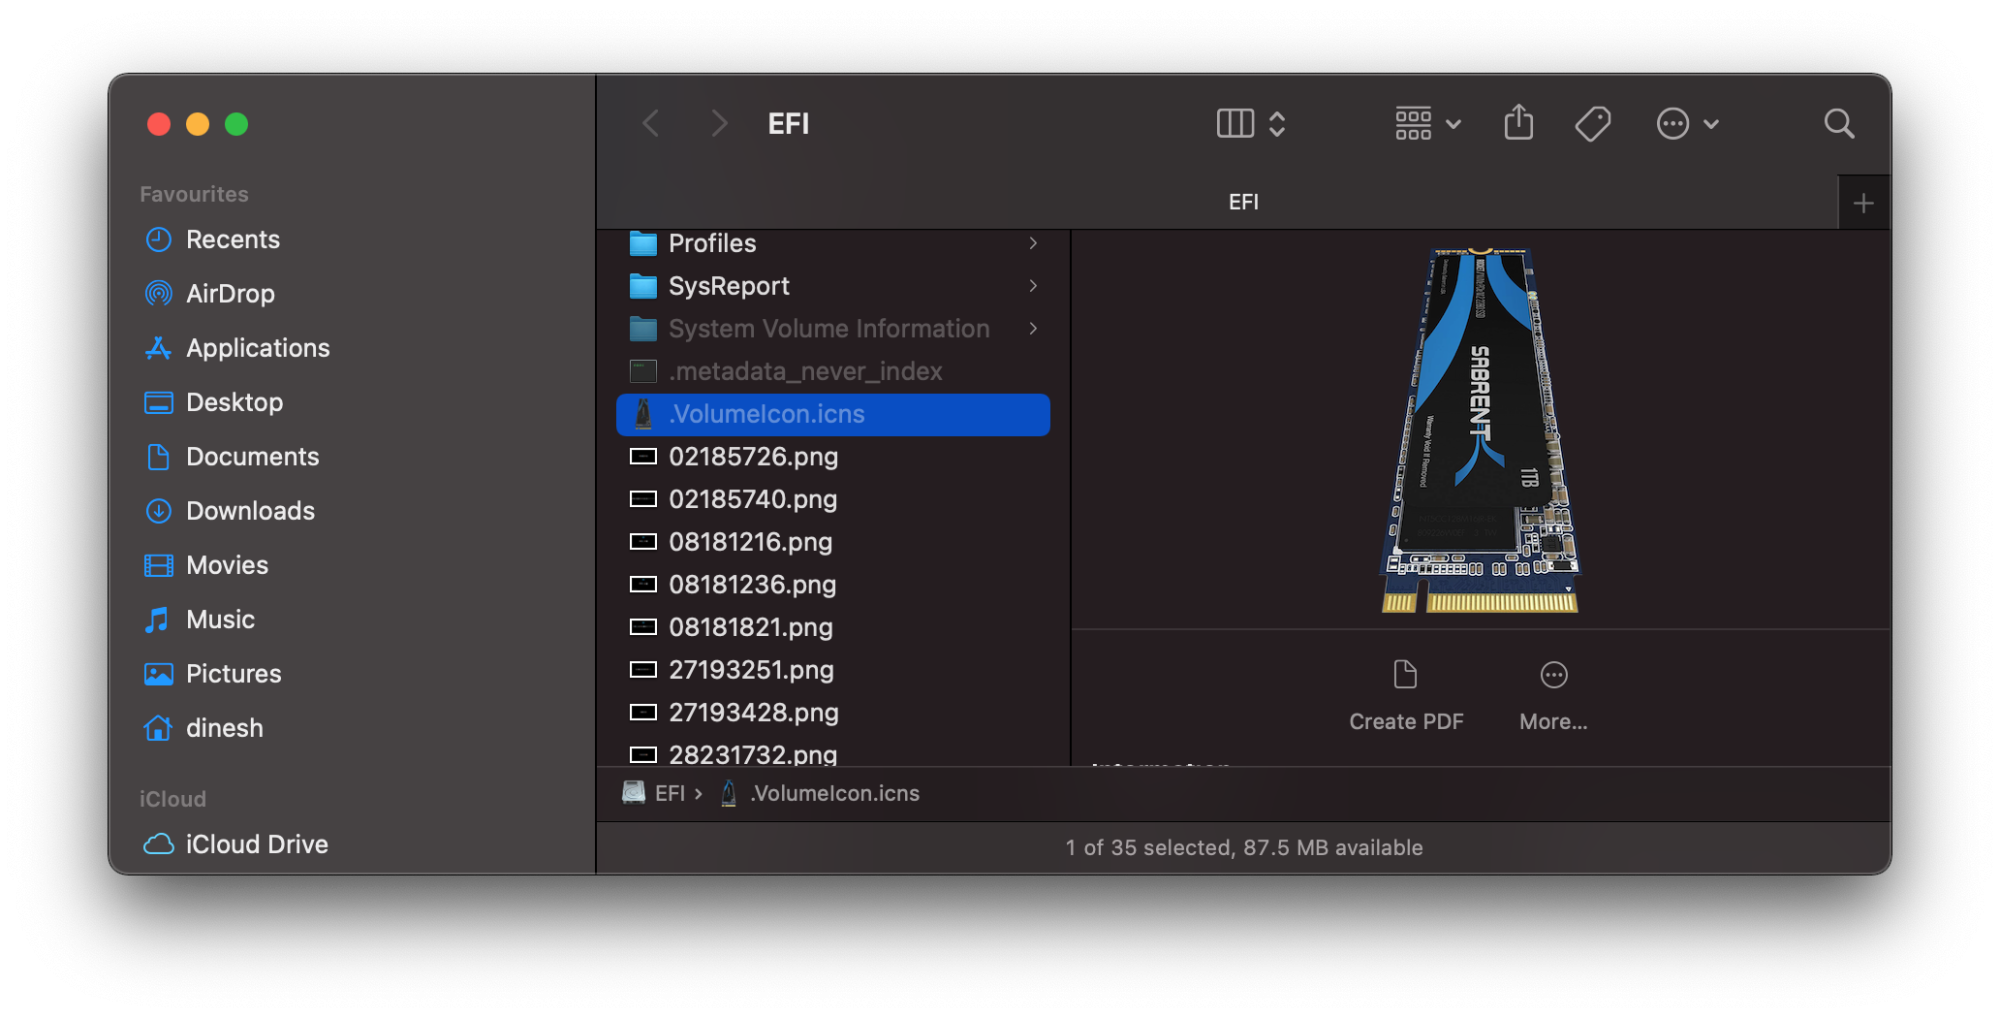Open Recents in the sidebar
Image resolution: width=2000 pixels, height=1018 pixels.
click(232, 240)
